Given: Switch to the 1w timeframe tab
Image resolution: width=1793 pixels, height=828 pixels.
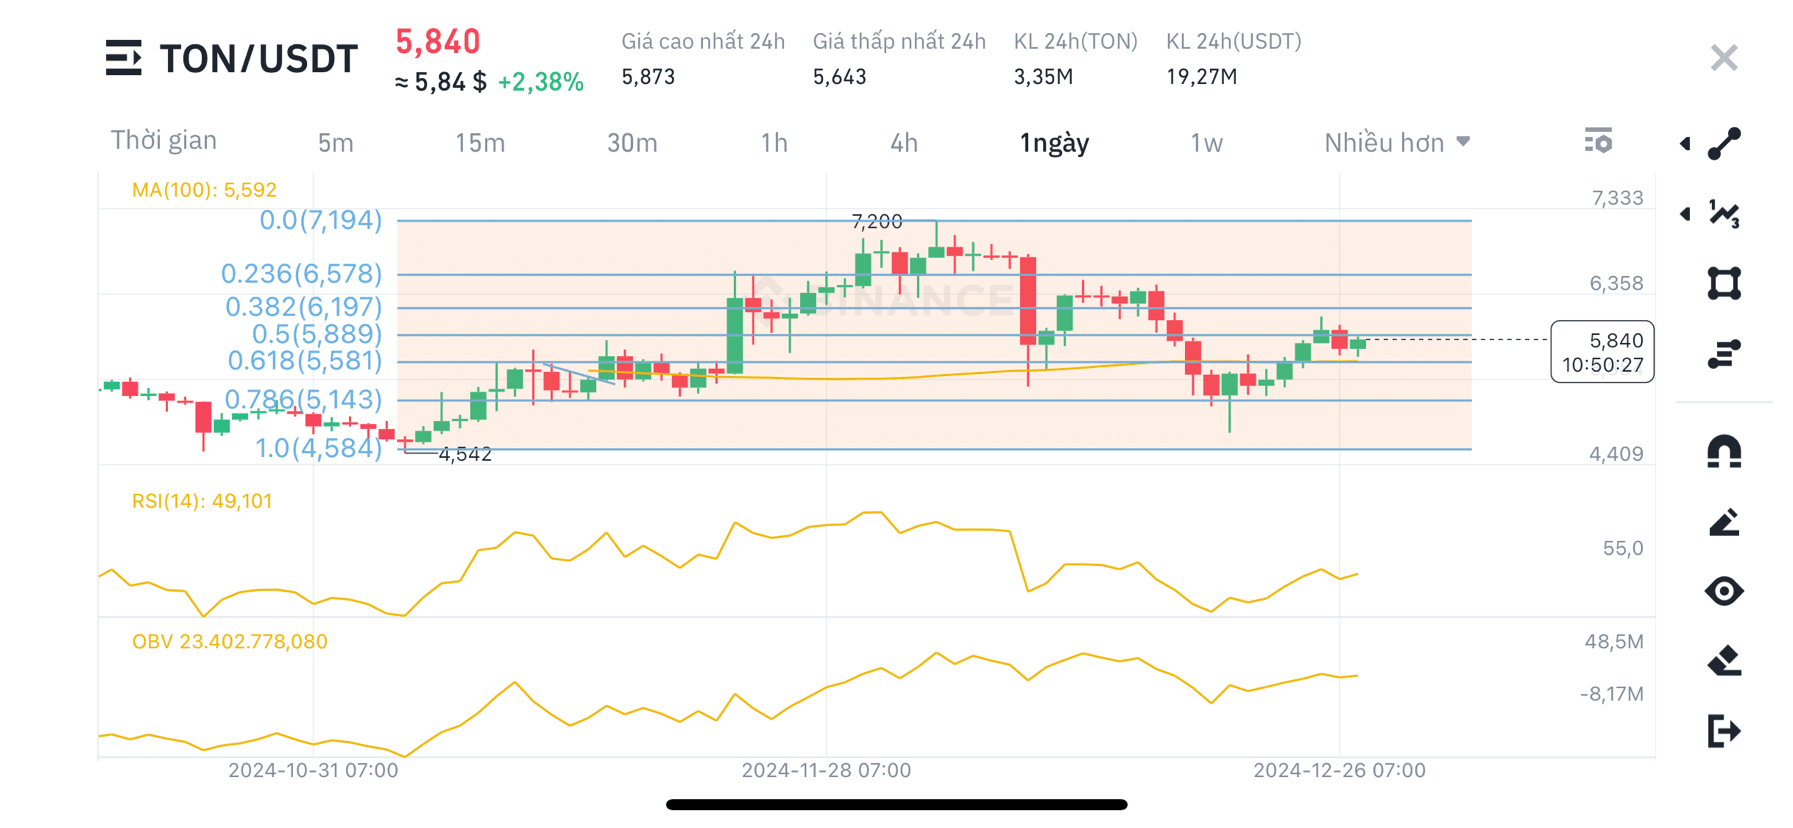Looking at the screenshot, I should 1208,143.
